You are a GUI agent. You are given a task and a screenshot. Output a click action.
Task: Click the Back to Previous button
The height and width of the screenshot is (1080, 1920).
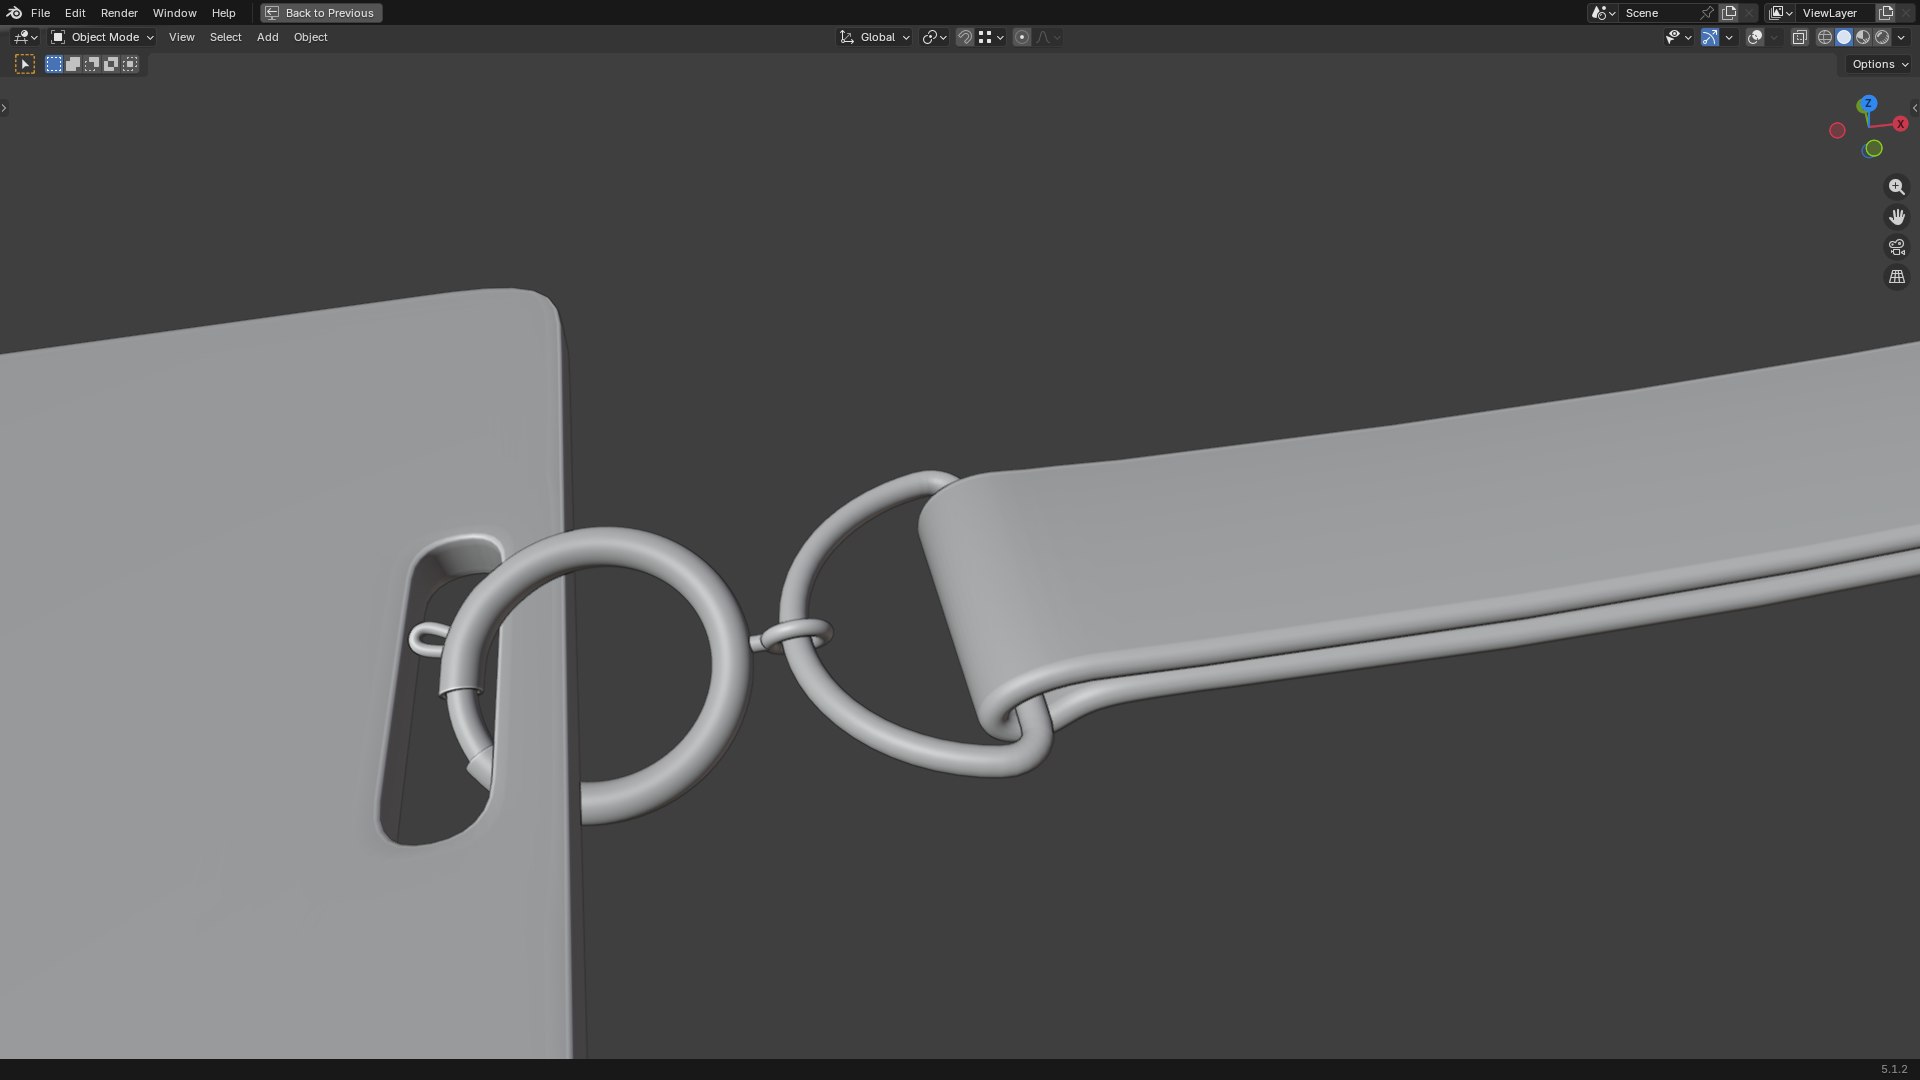tap(321, 13)
